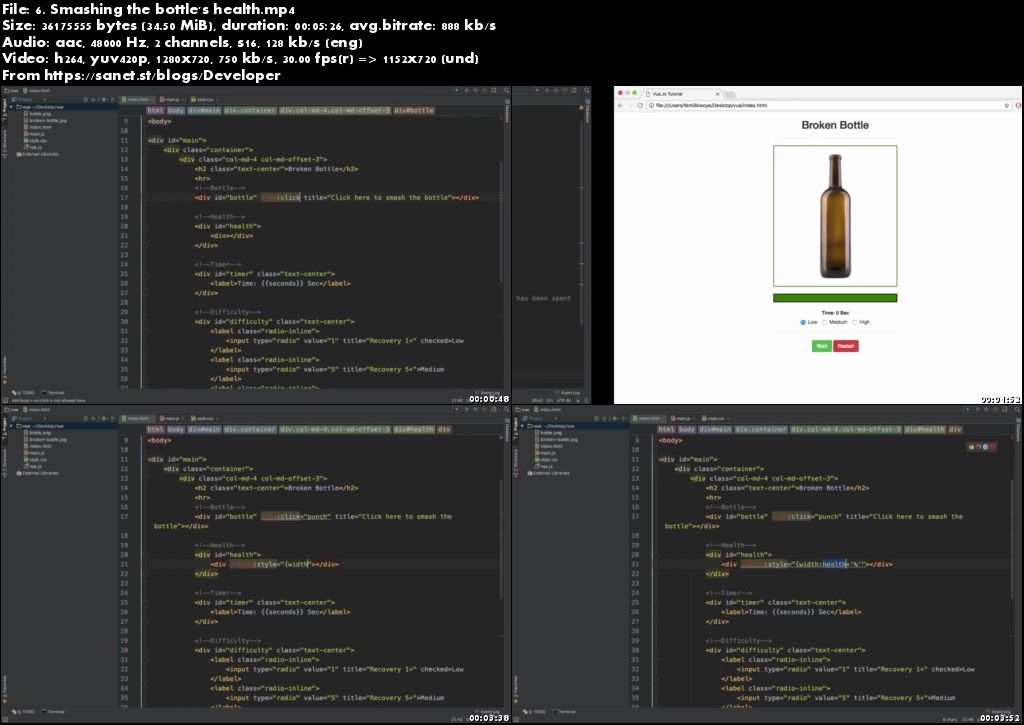
Task: Click div.container breadcrumb in 00:03:52 frame
Action: pyautogui.click(x=761, y=429)
